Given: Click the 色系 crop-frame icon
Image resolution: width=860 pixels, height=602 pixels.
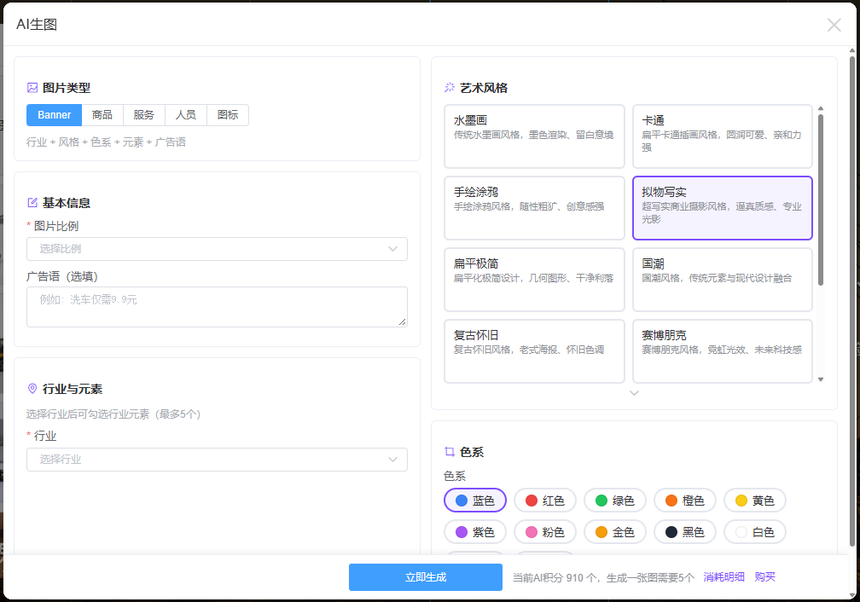Looking at the screenshot, I should click(450, 452).
